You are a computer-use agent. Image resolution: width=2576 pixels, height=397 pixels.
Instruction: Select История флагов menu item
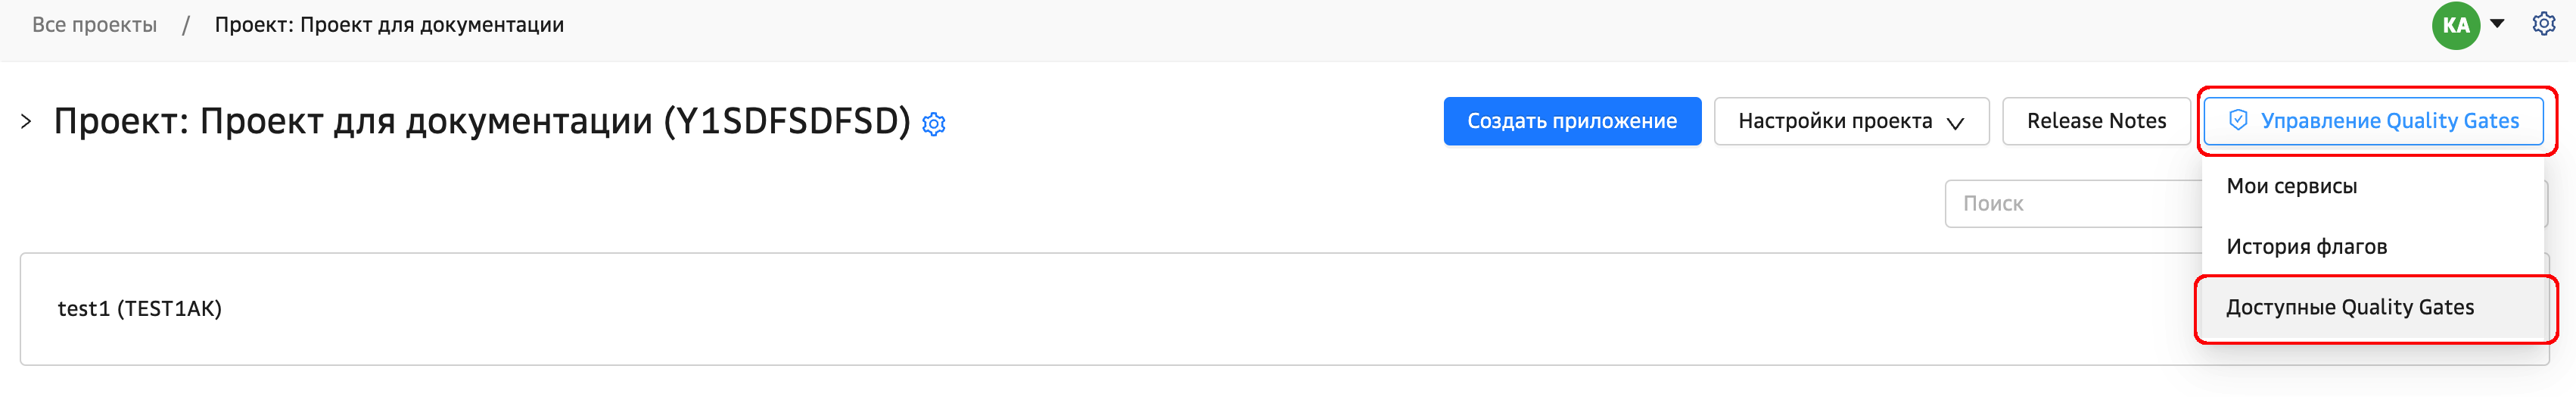[x=2306, y=247]
